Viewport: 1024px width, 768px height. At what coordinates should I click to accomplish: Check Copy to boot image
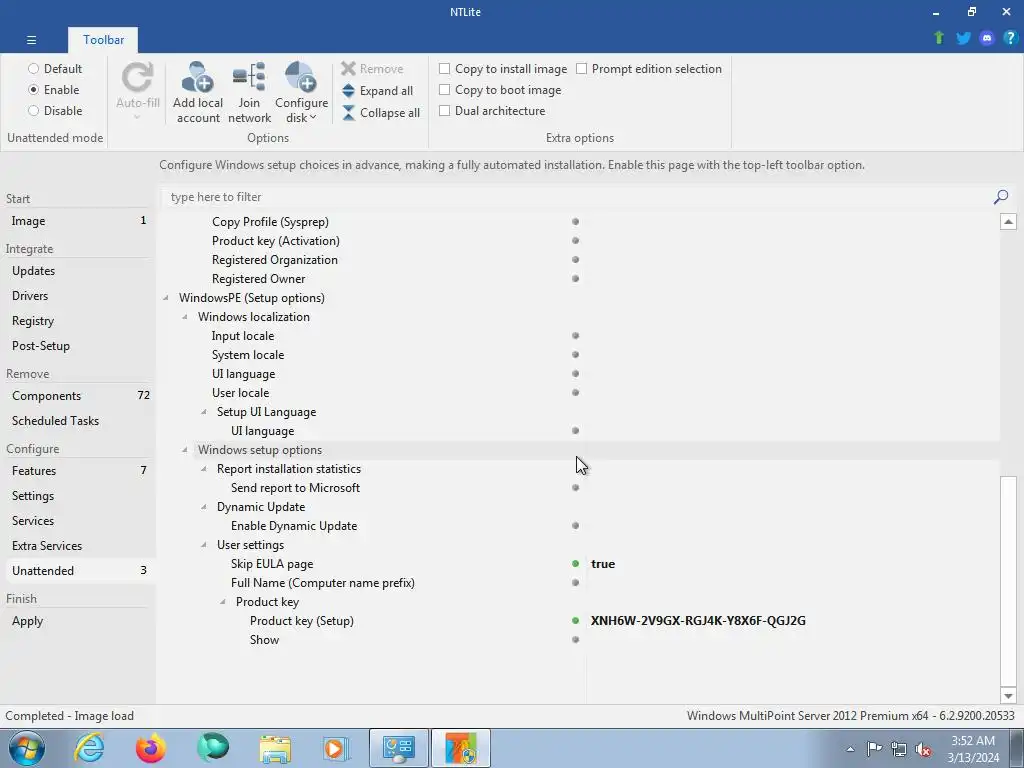coord(445,89)
